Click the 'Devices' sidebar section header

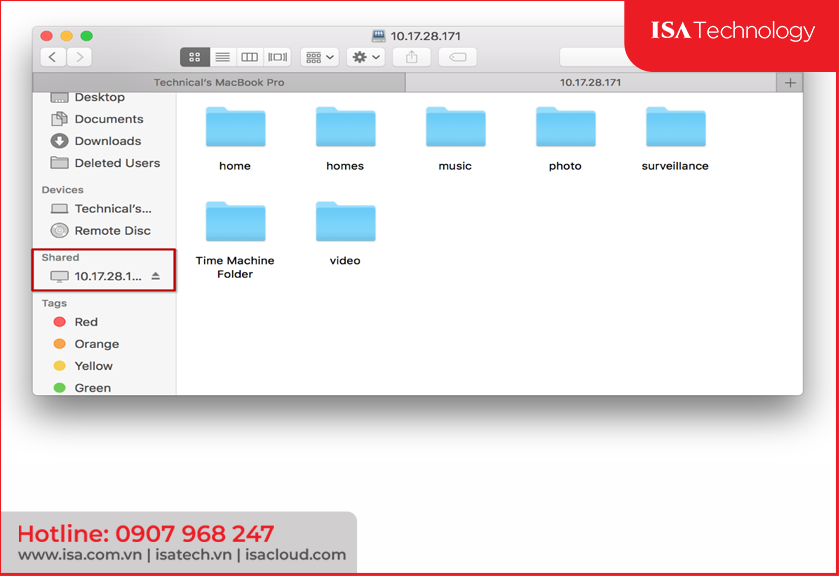pyautogui.click(x=63, y=190)
